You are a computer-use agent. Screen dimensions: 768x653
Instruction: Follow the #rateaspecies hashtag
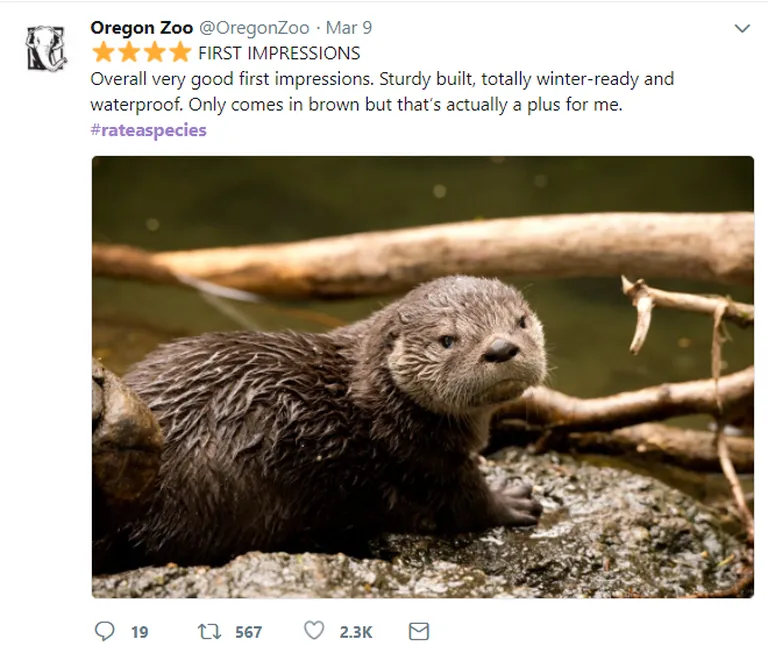148,130
